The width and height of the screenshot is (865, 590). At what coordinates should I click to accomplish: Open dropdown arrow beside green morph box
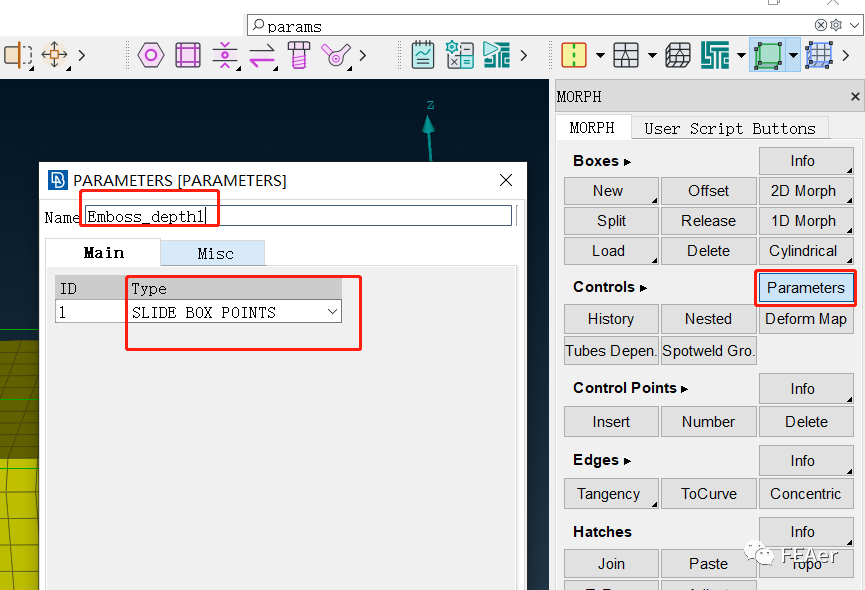(x=793, y=55)
